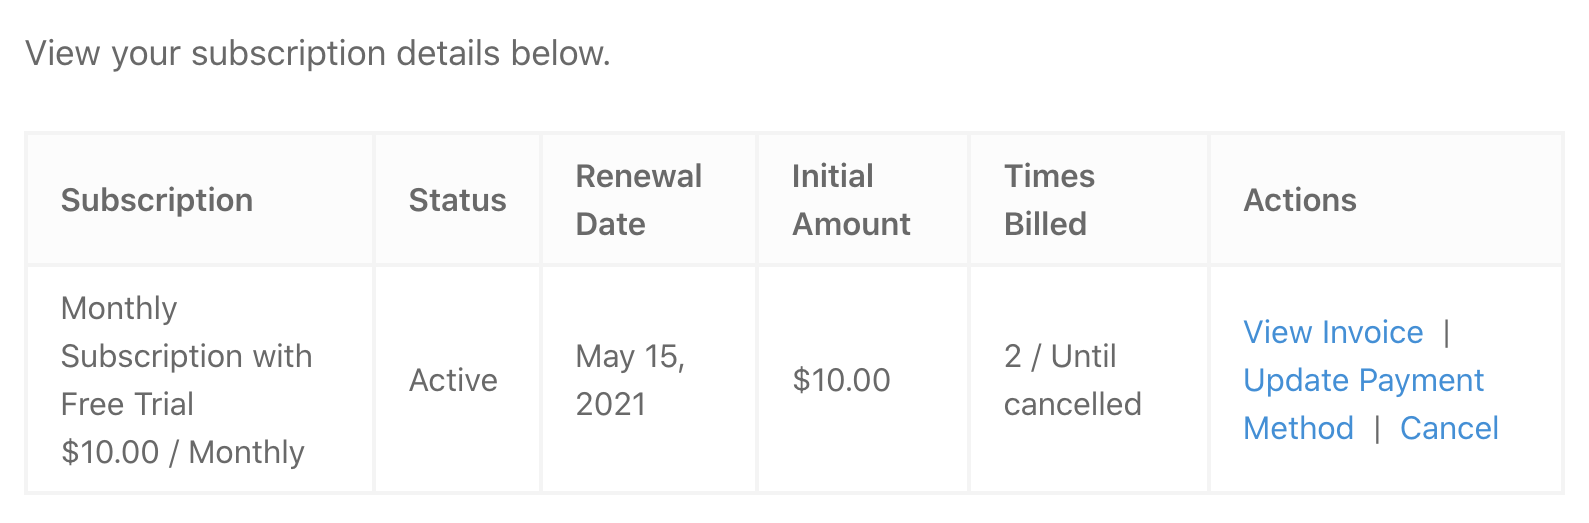Select the Subscription column header
This screenshot has height=523, width=1589.
[x=157, y=200]
